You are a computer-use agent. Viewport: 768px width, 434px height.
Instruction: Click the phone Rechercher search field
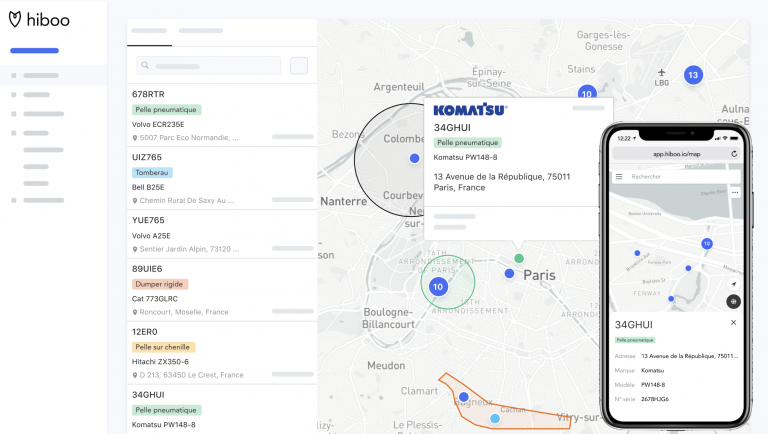[676, 176]
